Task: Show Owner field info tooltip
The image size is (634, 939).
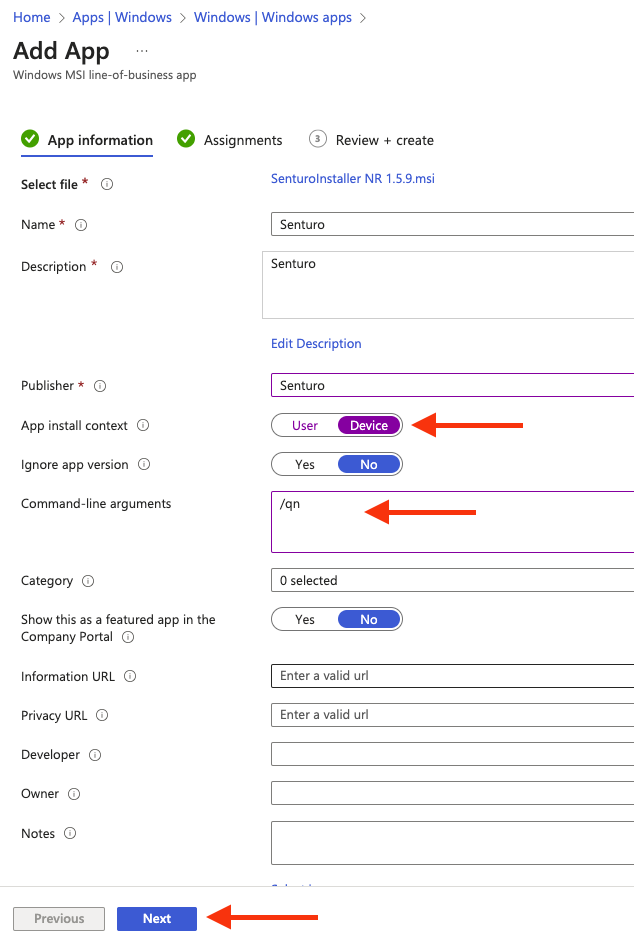Action: point(74,794)
